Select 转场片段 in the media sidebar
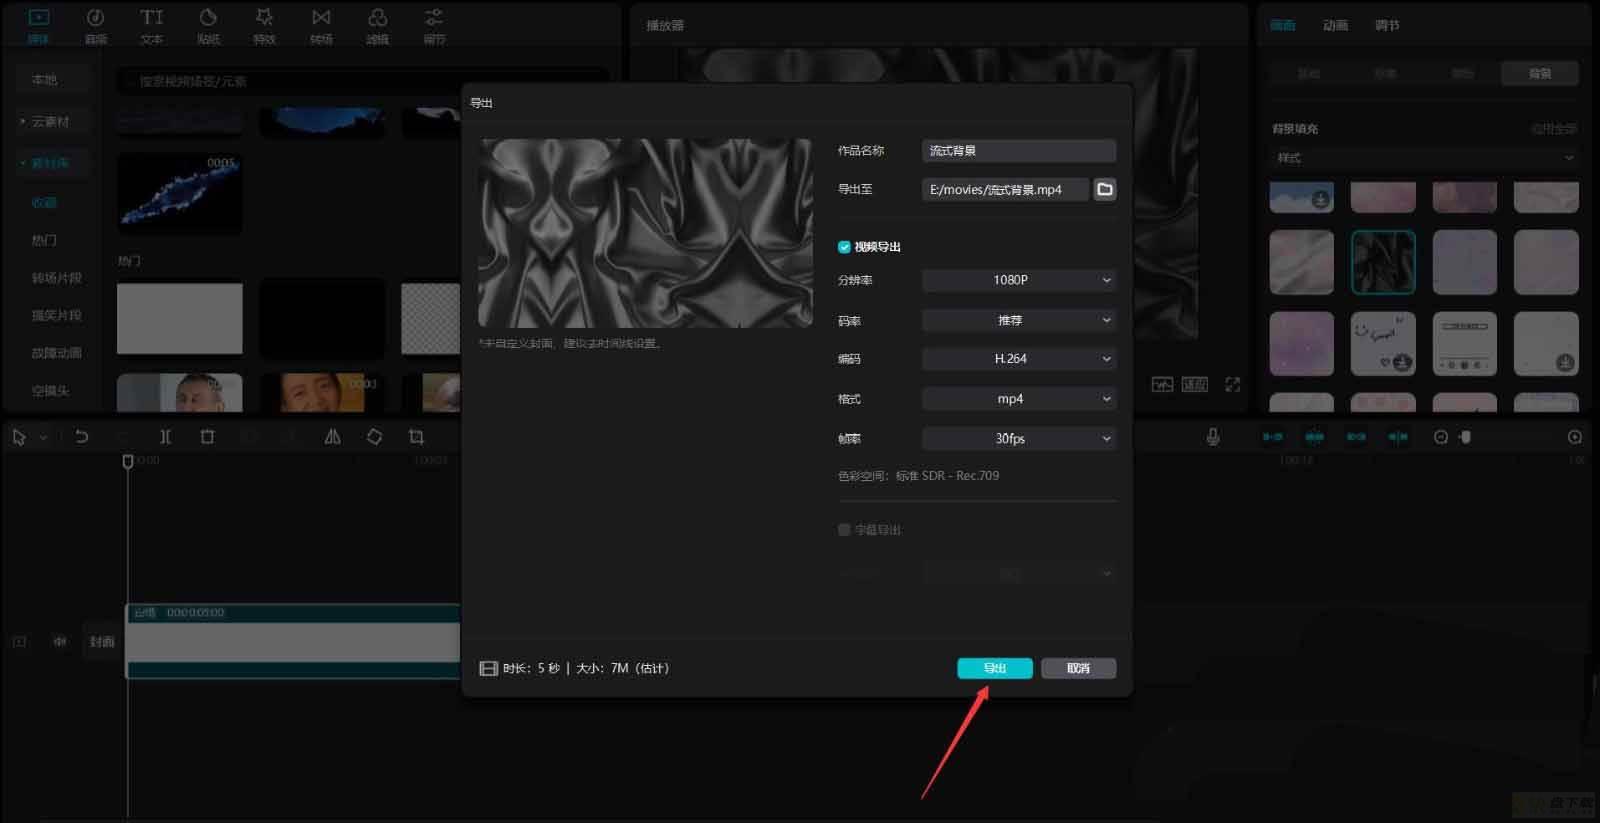 coord(56,278)
